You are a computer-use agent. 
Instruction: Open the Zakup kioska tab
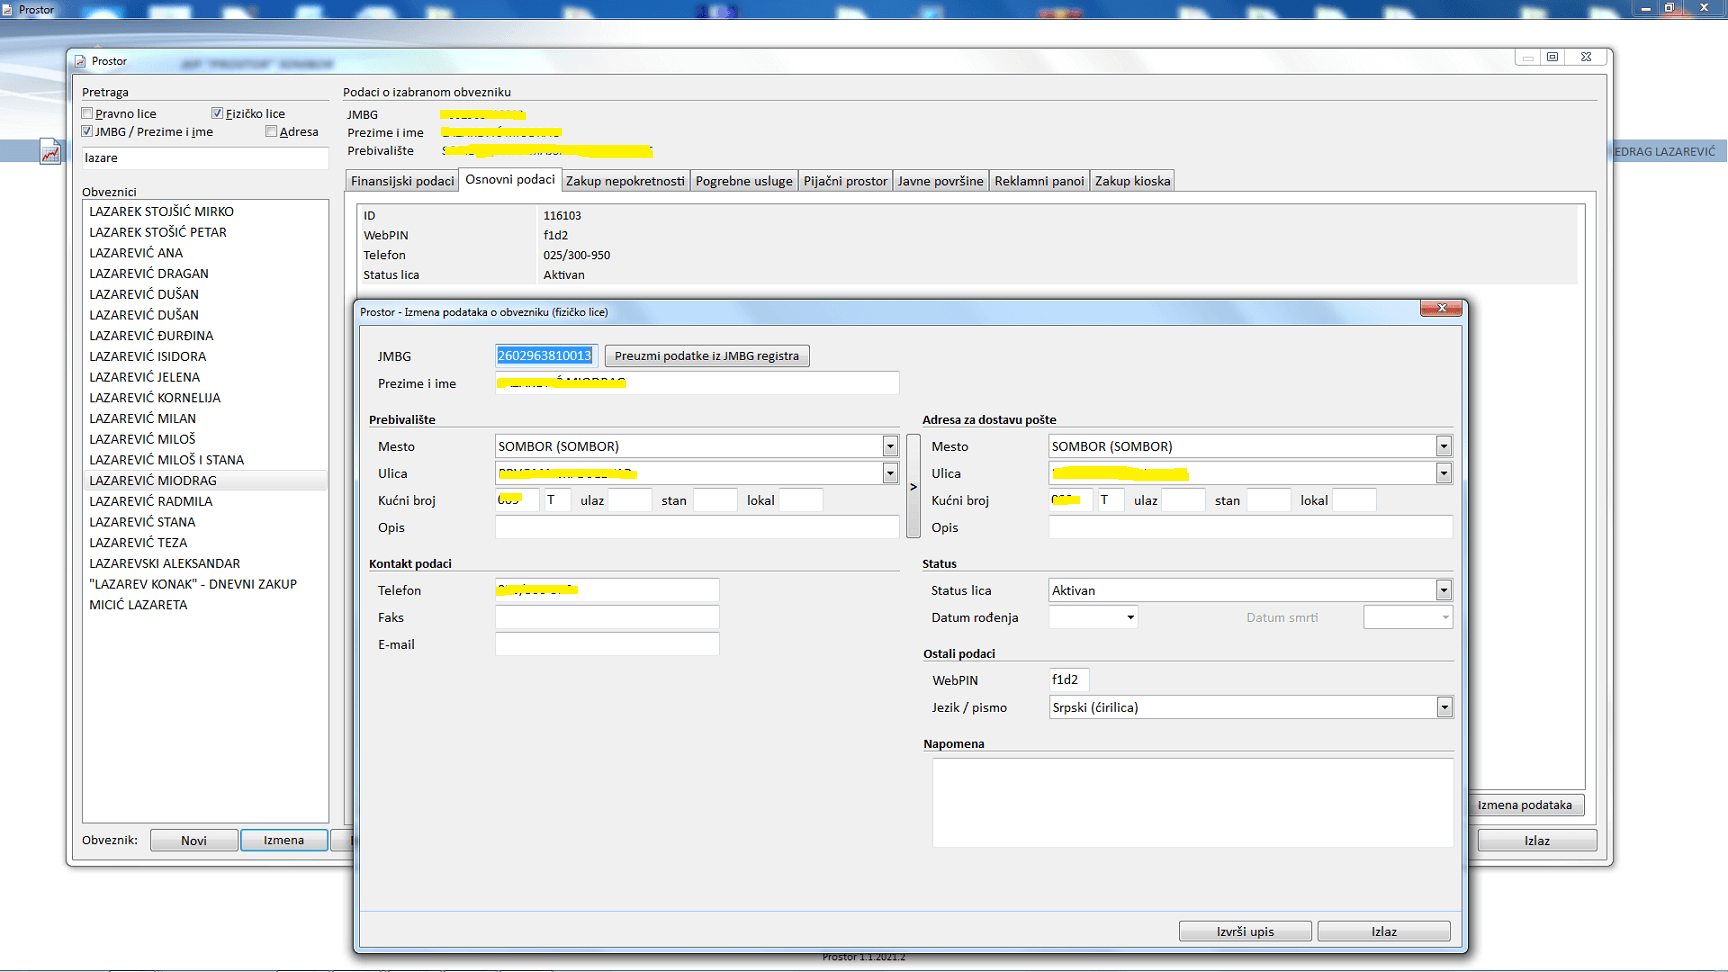(1132, 181)
